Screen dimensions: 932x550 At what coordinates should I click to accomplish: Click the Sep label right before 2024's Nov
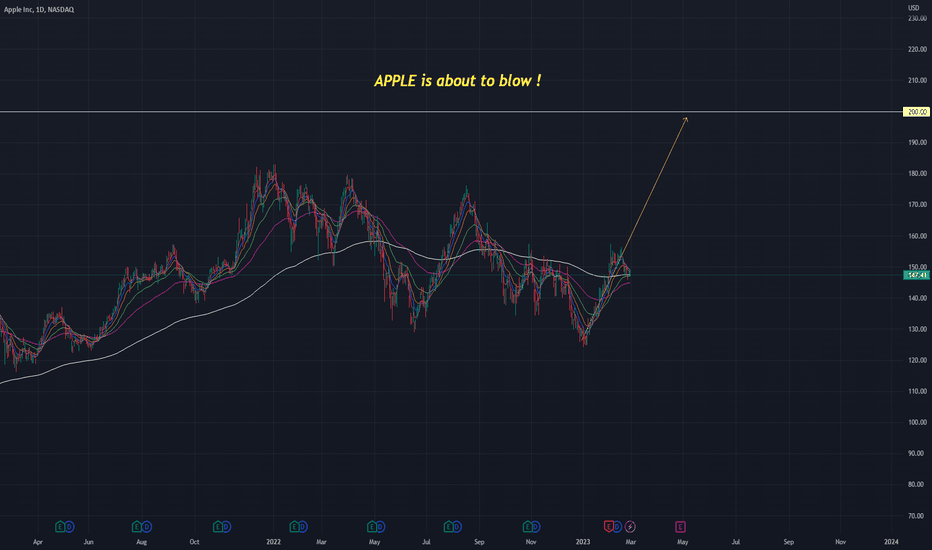pyautogui.click(x=788, y=542)
